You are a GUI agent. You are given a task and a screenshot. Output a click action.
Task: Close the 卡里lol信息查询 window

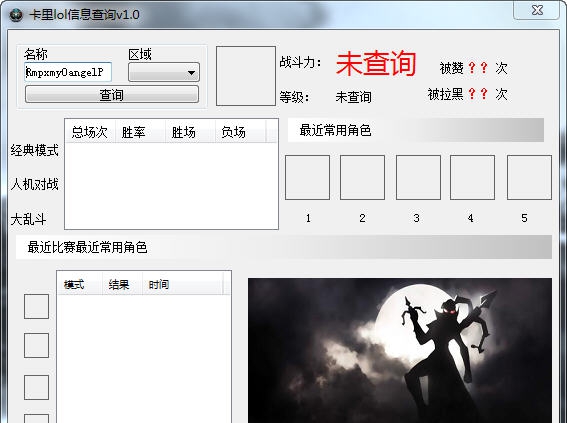coord(537,10)
